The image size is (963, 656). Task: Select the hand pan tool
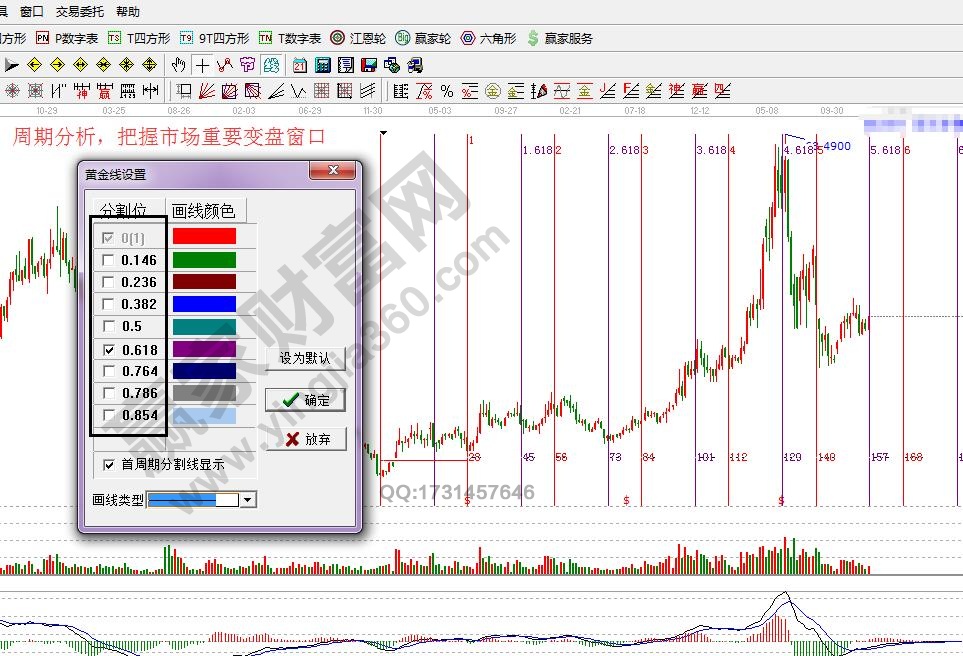click(x=179, y=65)
